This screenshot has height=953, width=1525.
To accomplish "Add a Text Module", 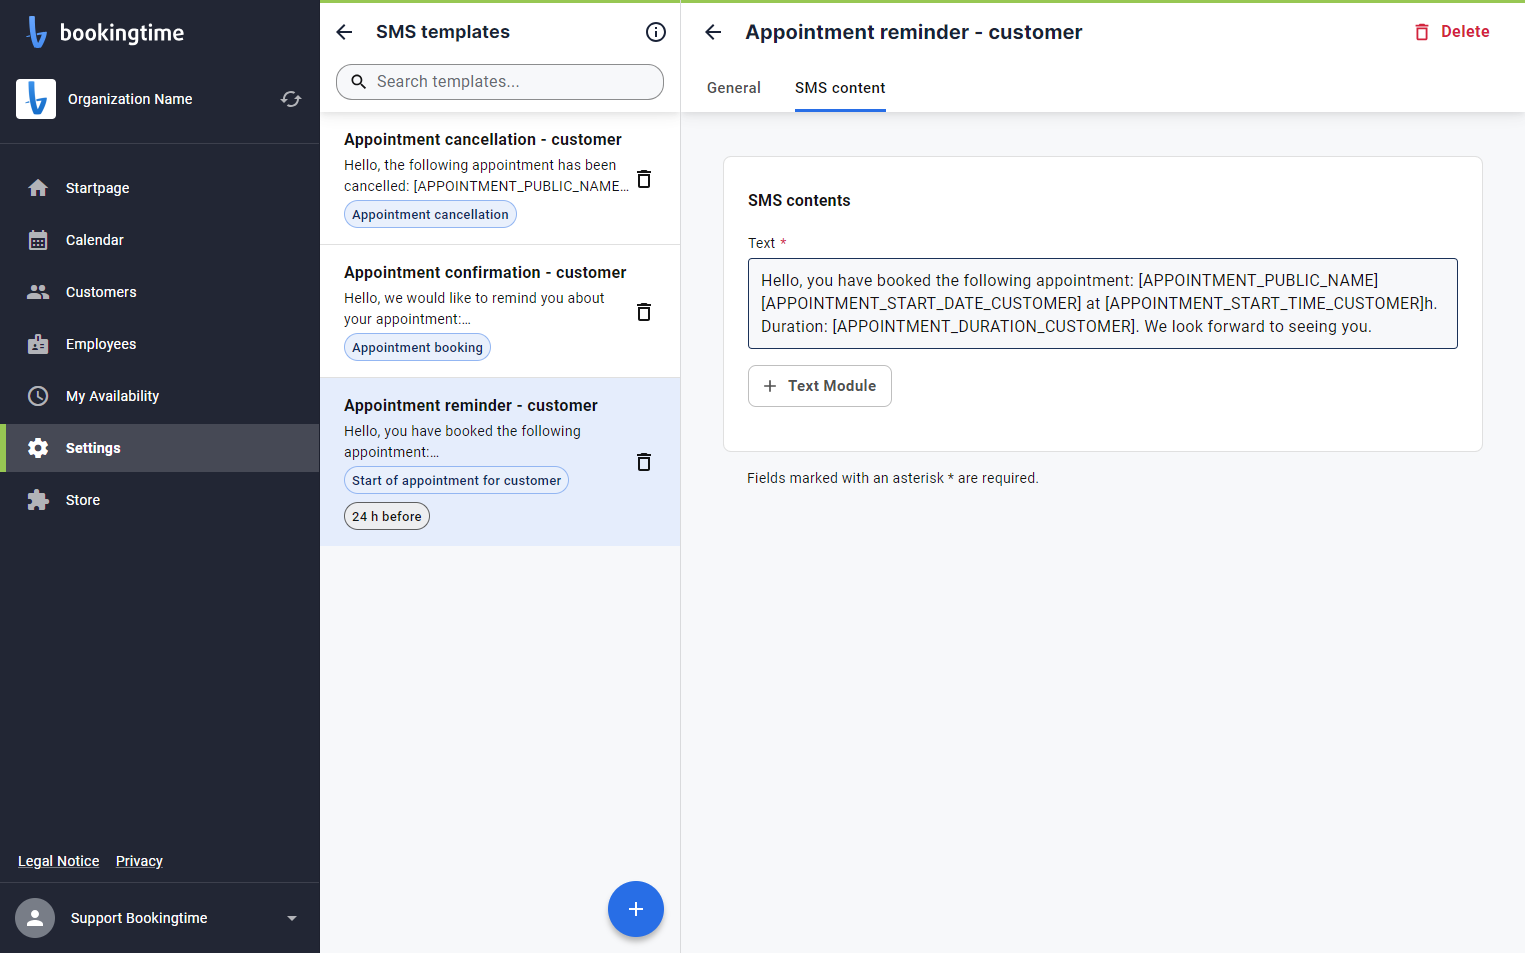I will [x=820, y=386].
